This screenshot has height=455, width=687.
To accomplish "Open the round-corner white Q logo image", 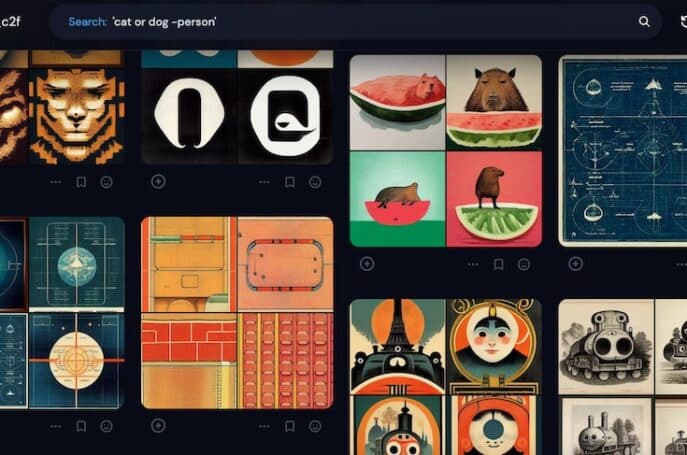I will tap(285, 117).
